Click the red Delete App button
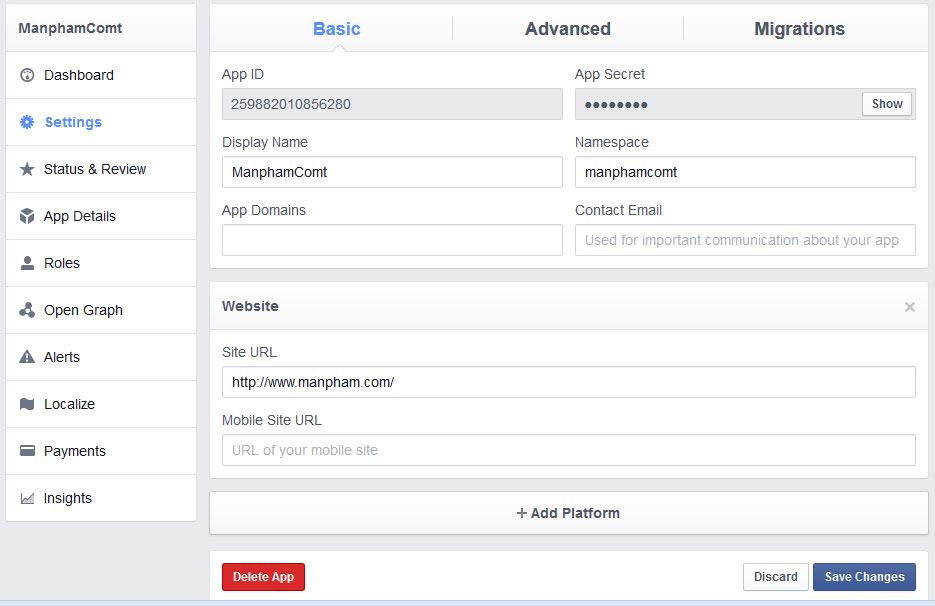 tap(263, 577)
